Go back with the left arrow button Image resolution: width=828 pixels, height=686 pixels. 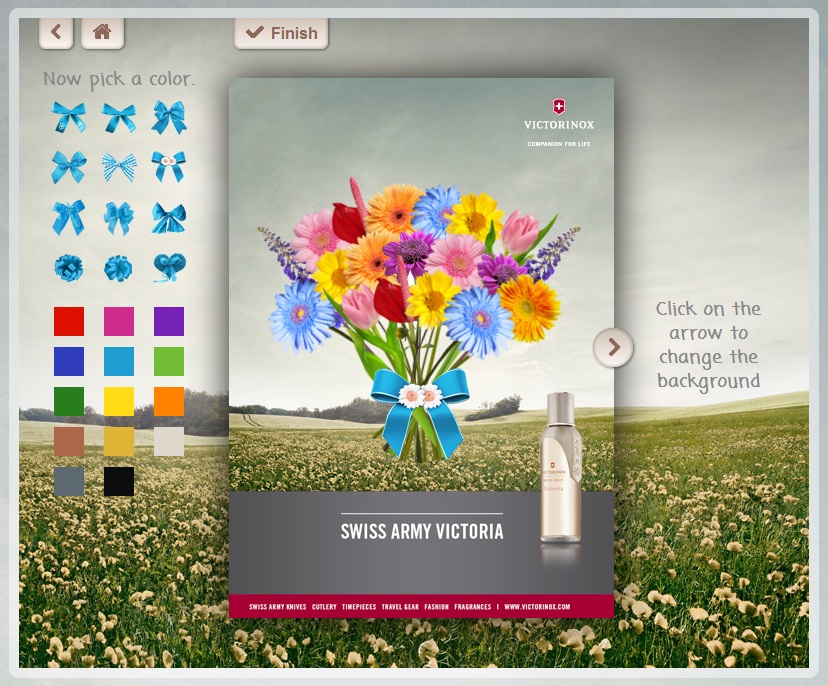point(56,32)
